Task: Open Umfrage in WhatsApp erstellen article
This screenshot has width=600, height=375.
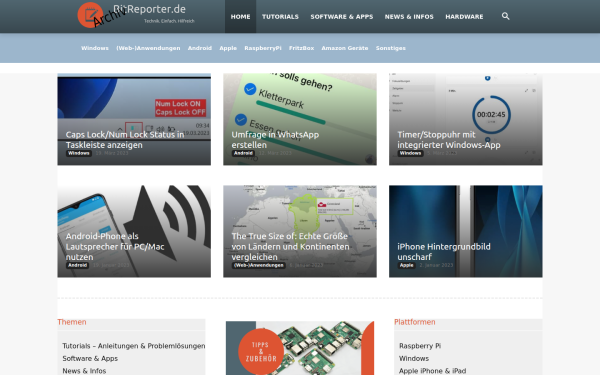Action: point(300,119)
